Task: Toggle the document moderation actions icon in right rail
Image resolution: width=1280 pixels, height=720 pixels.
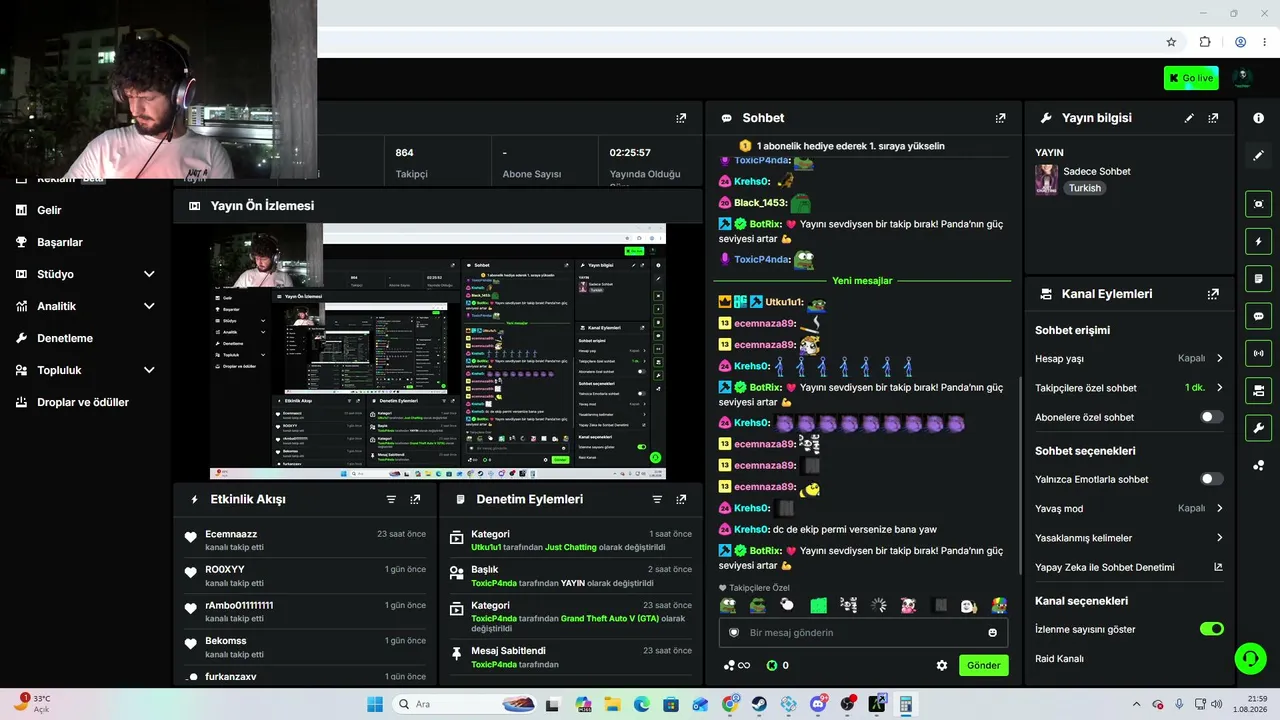Action: (x=1258, y=278)
